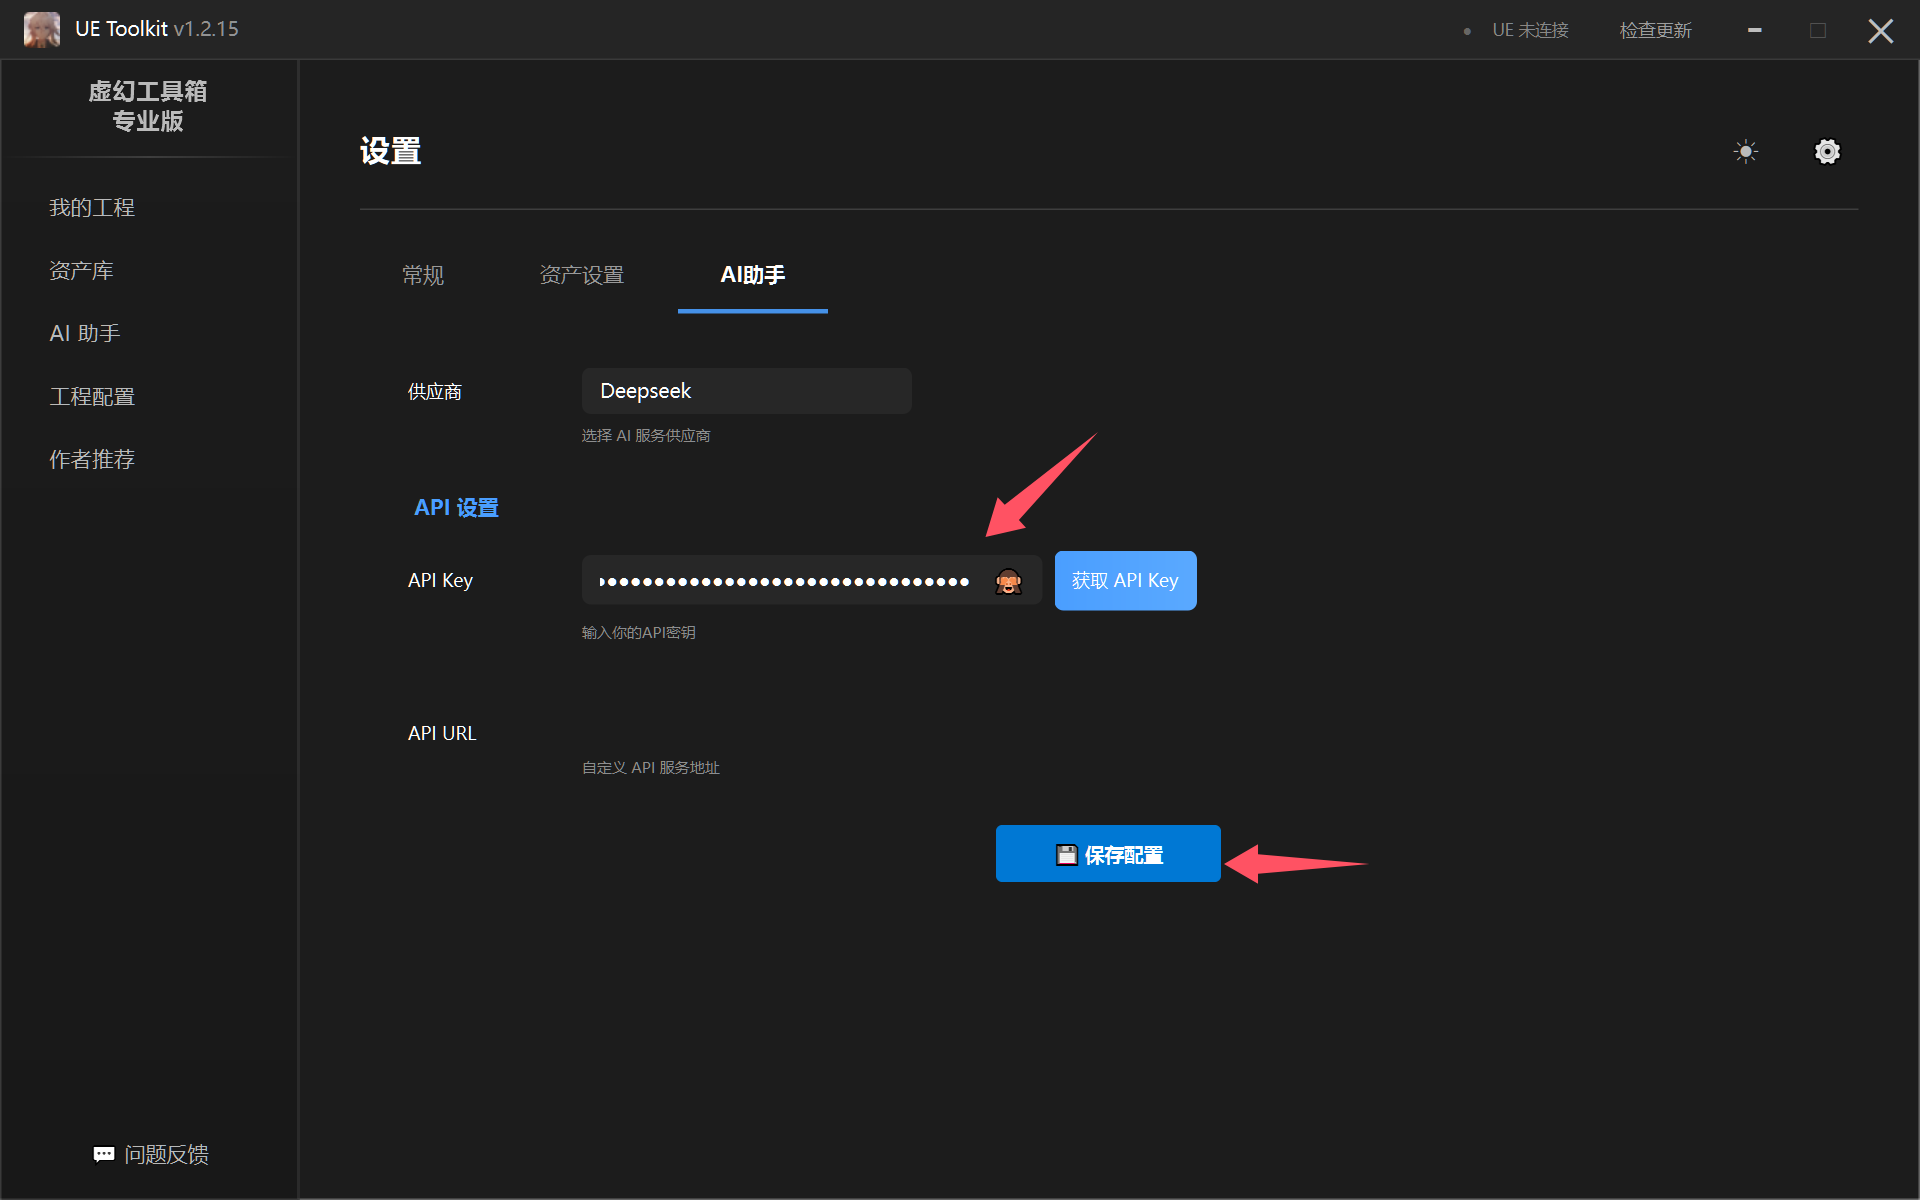
Task: Reveal API key with monkey eye icon
Action: [x=1008, y=581]
